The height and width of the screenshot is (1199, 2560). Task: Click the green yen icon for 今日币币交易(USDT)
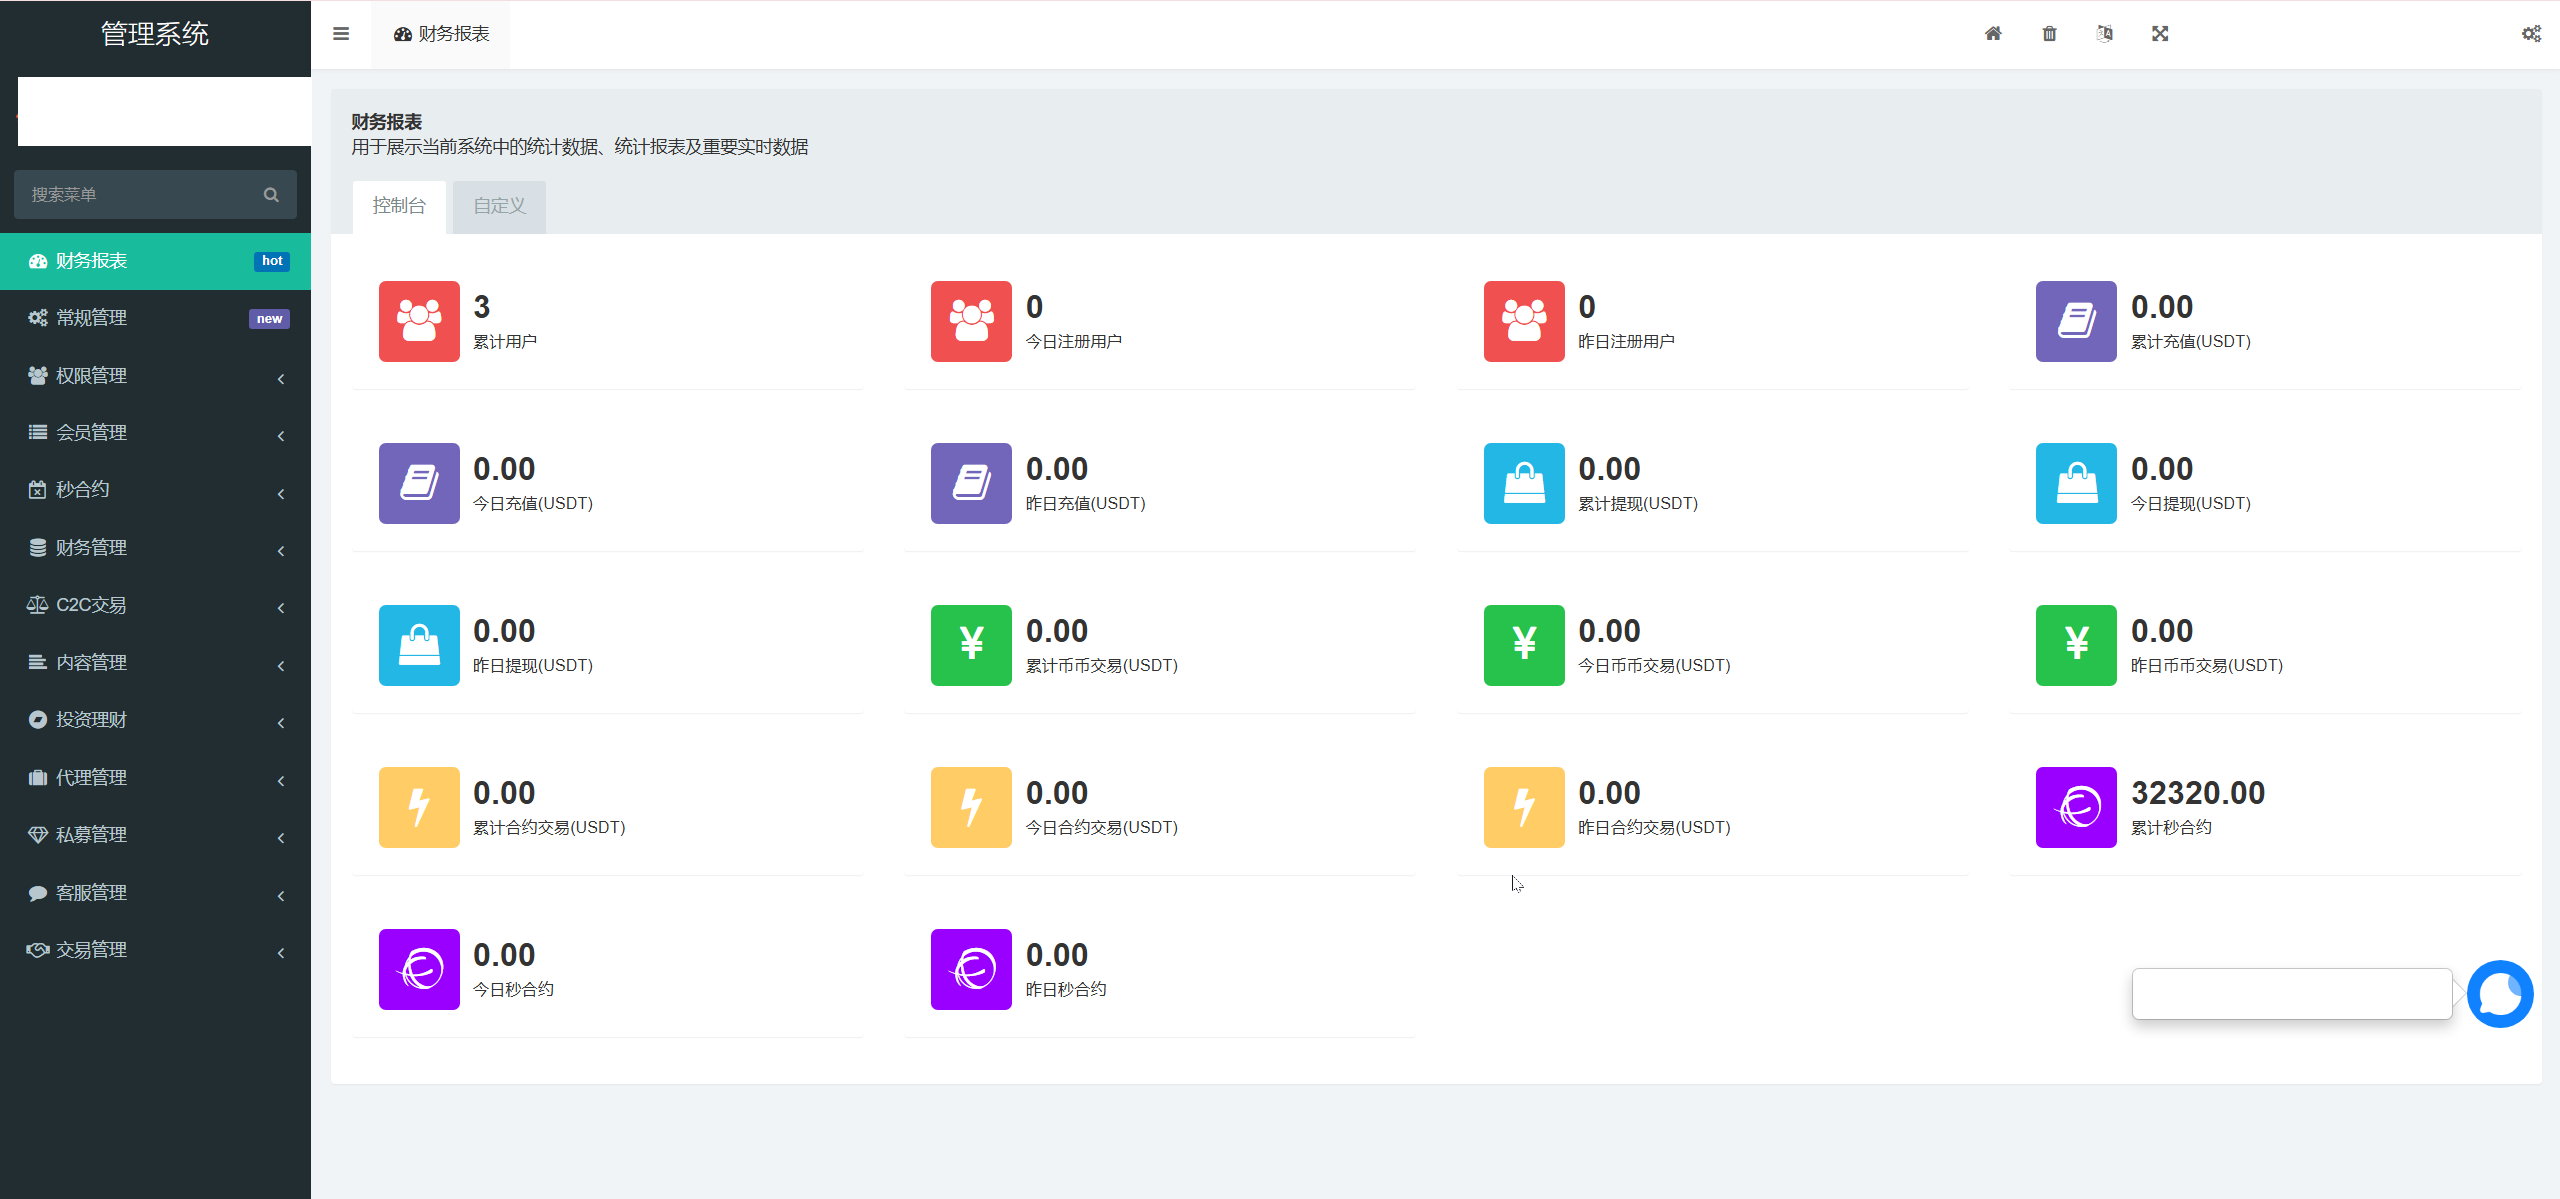1524,645
